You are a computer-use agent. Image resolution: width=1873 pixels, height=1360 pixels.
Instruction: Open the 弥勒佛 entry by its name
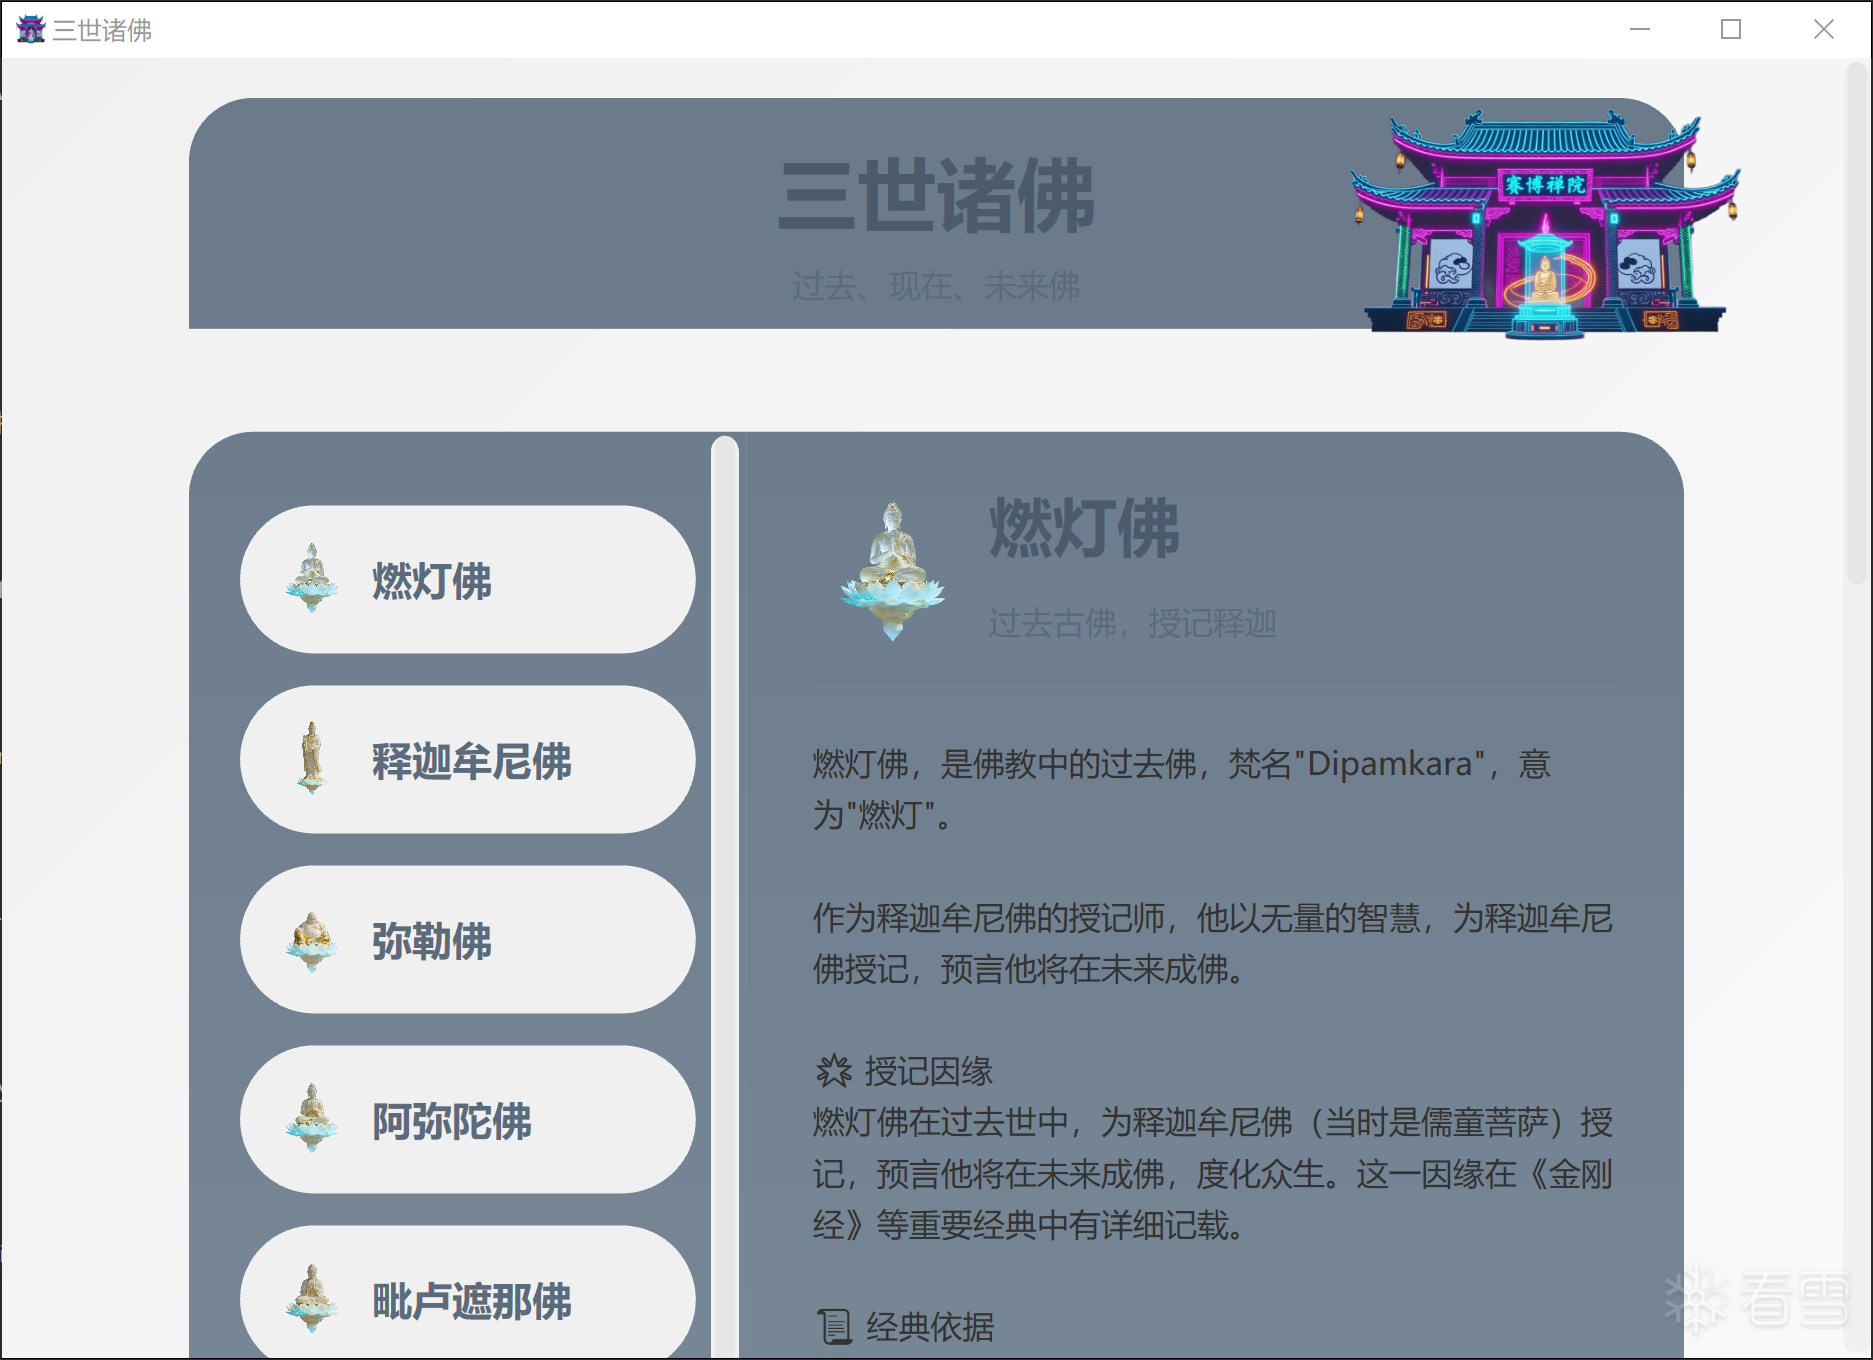(431, 941)
